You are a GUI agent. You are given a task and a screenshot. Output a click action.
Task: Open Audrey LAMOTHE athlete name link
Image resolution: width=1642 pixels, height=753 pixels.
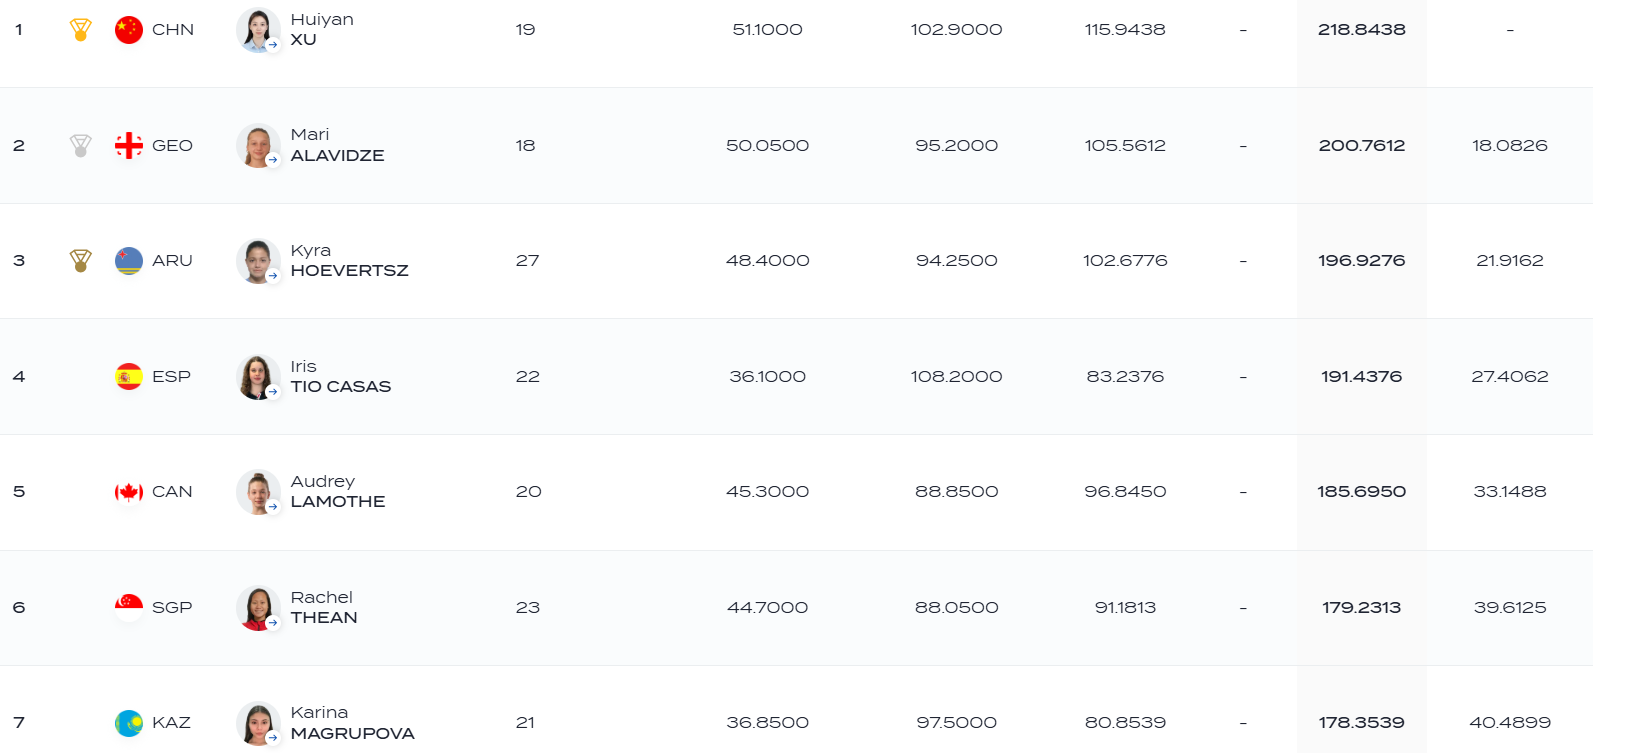pyautogui.click(x=337, y=491)
